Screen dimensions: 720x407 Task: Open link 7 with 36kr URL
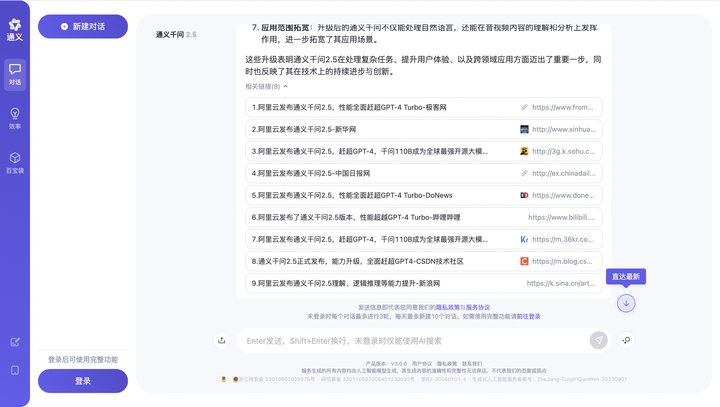pyautogui.click(x=423, y=239)
